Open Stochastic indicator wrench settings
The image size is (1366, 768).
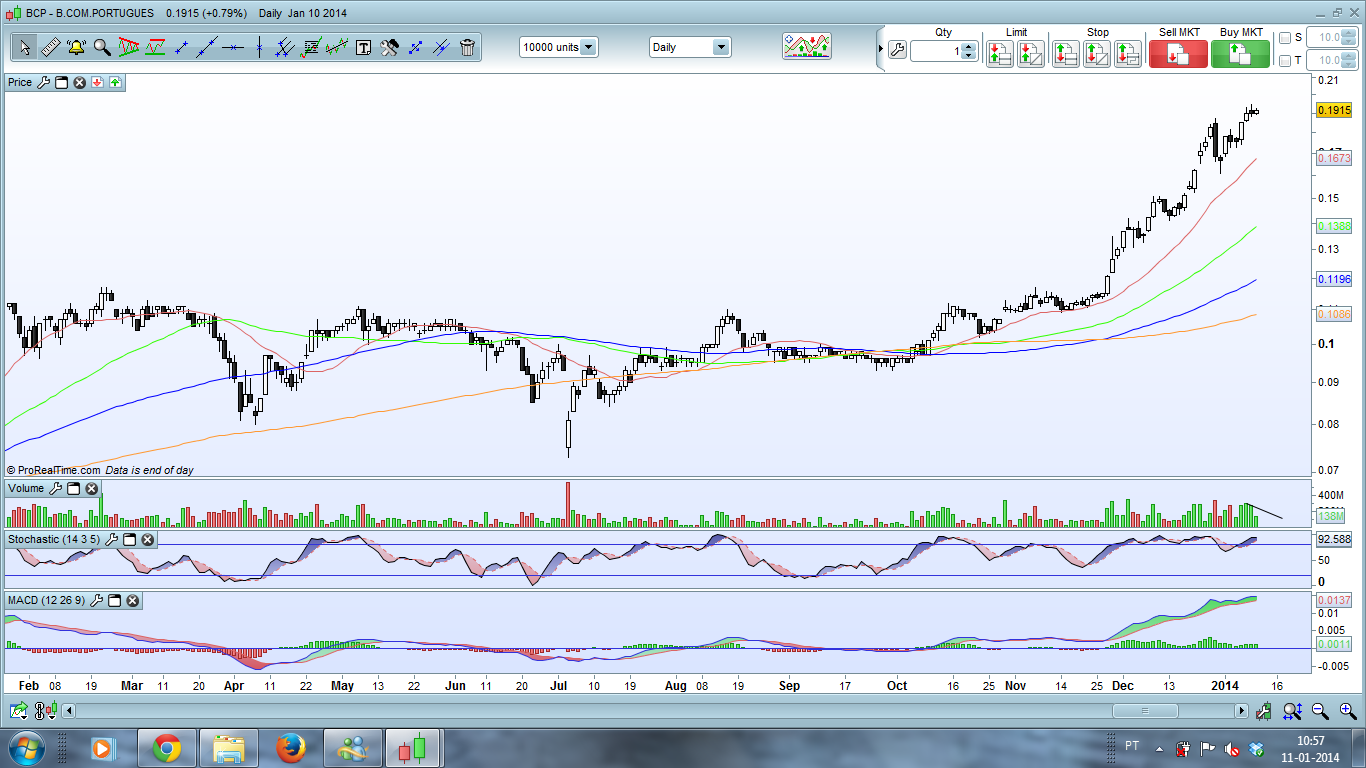tap(111, 539)
